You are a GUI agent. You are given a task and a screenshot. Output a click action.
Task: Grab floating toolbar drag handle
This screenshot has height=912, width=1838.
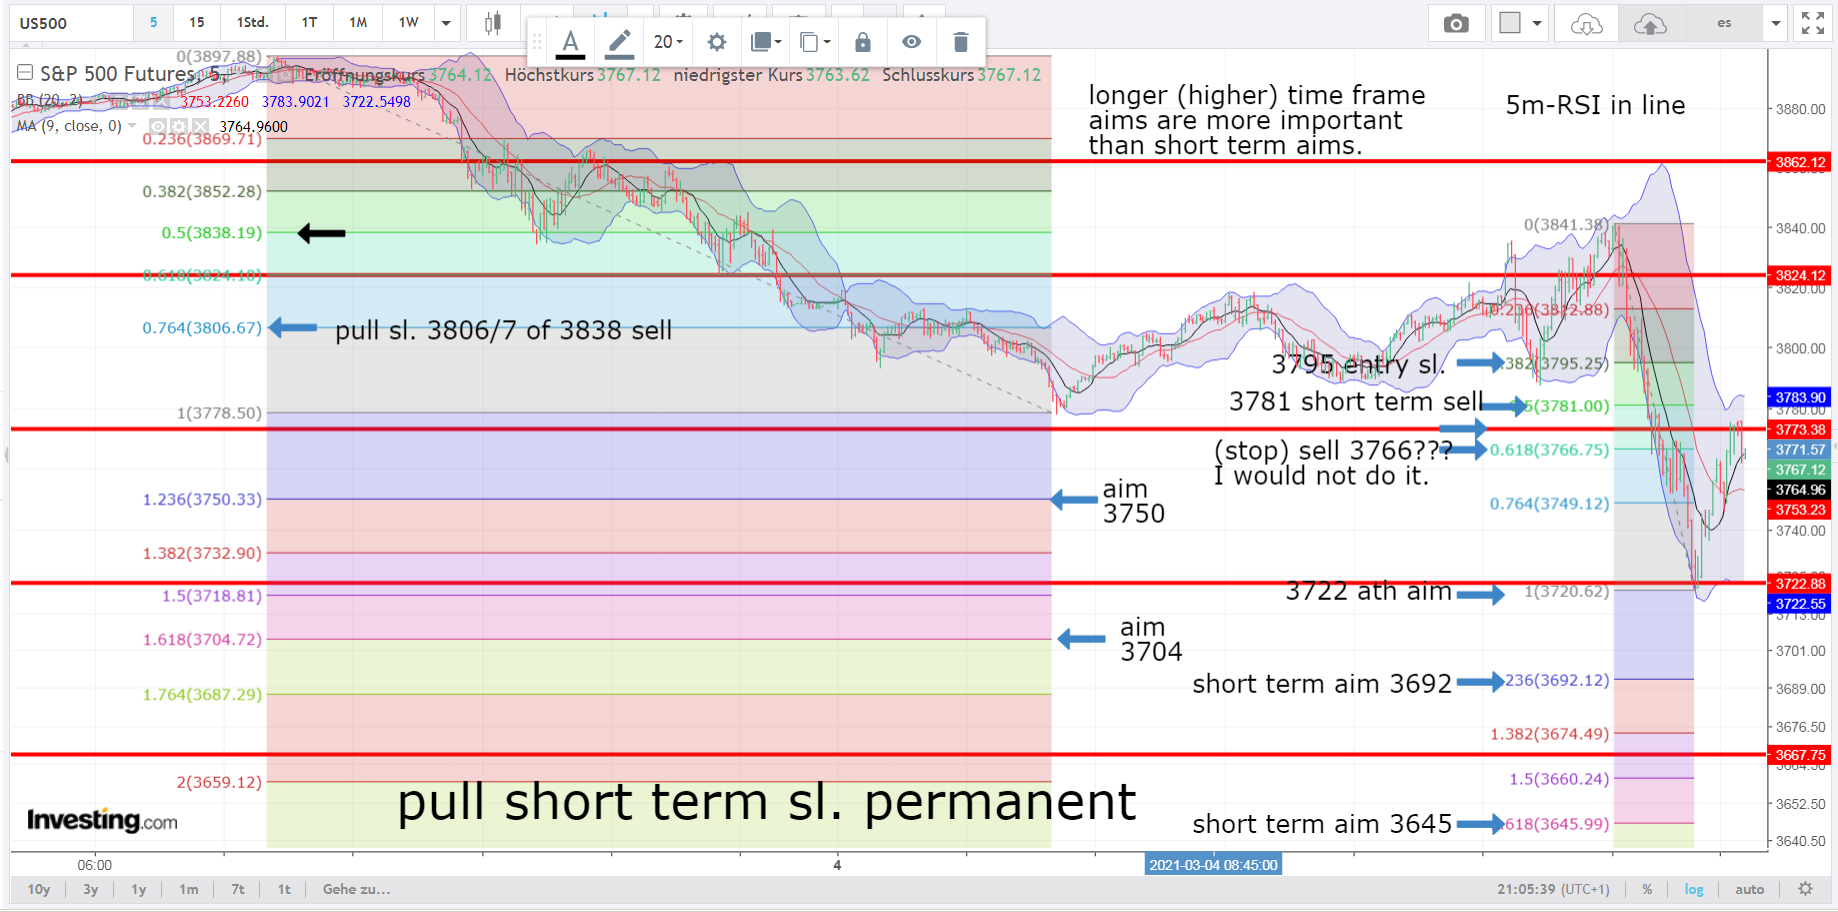(x=537, y=42)
